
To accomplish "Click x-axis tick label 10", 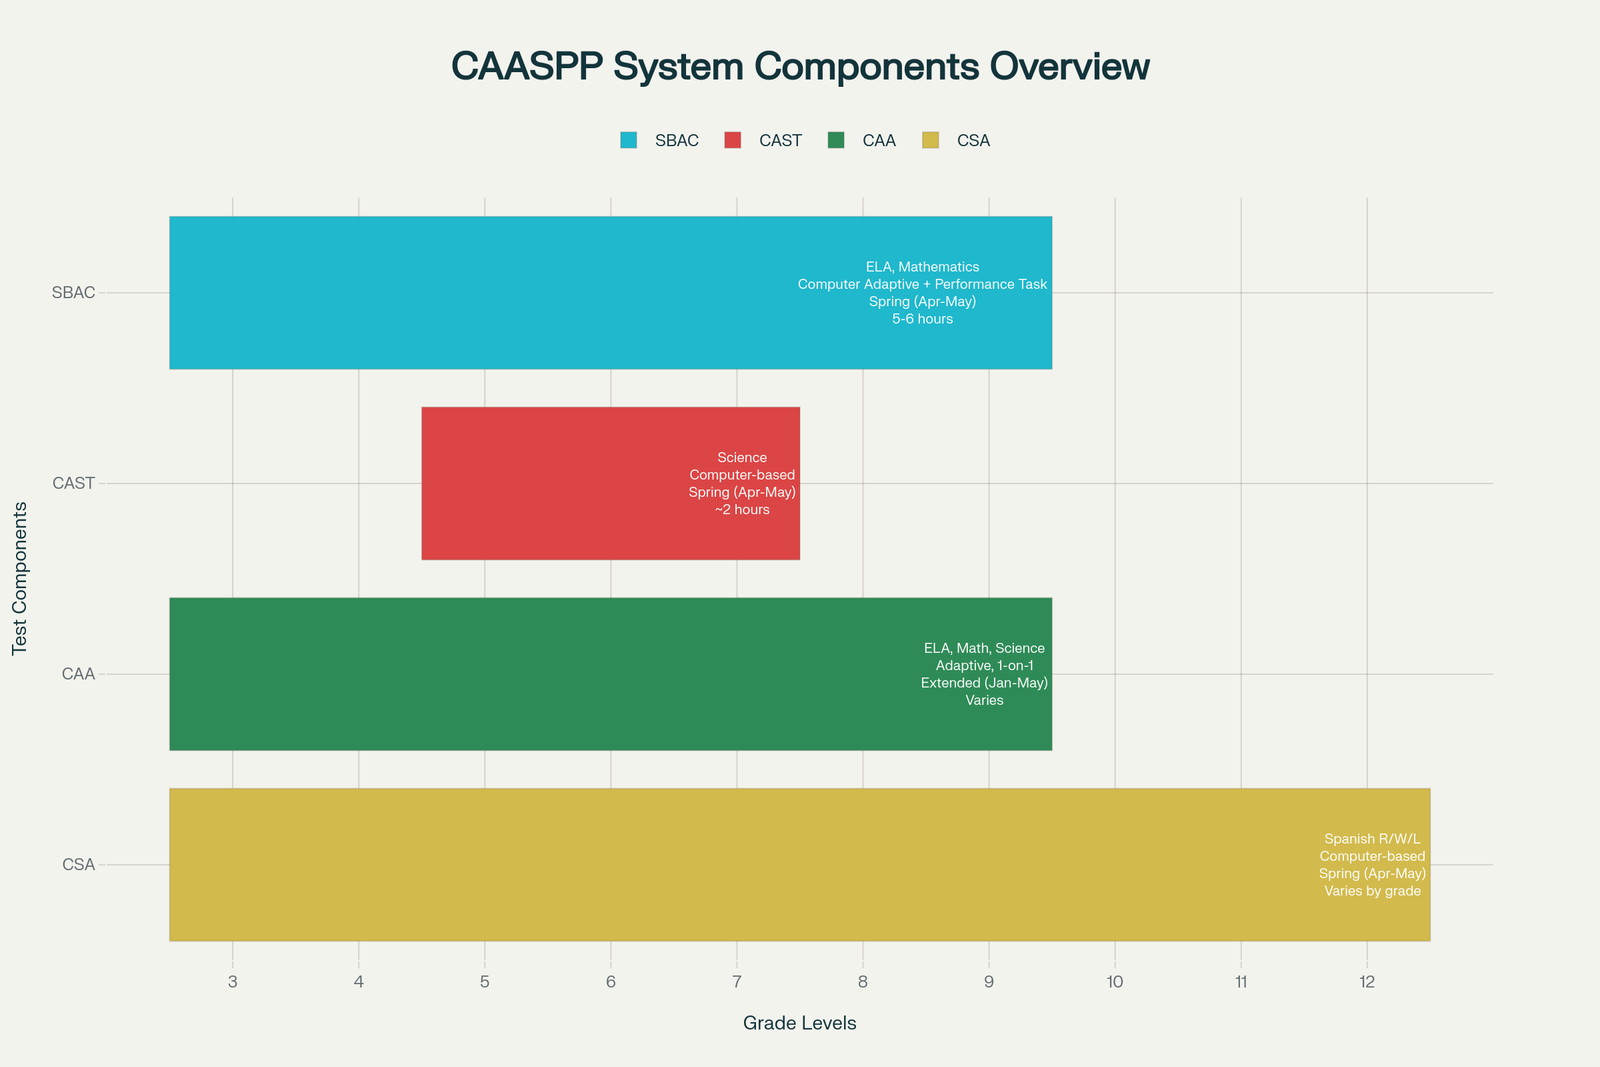I will [1115, 982].
